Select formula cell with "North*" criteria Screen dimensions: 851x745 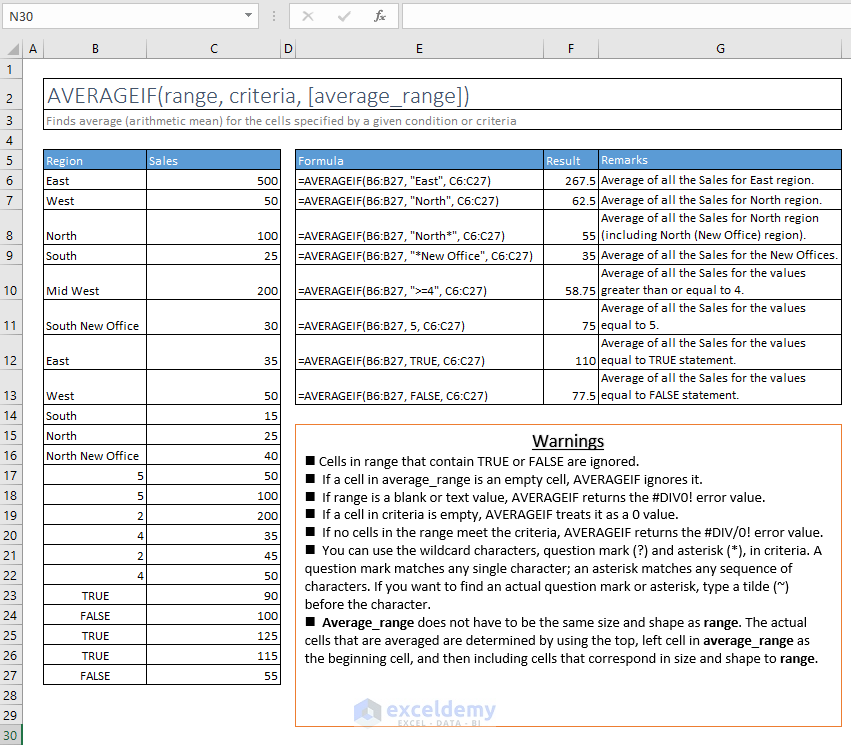pos(419,227)
